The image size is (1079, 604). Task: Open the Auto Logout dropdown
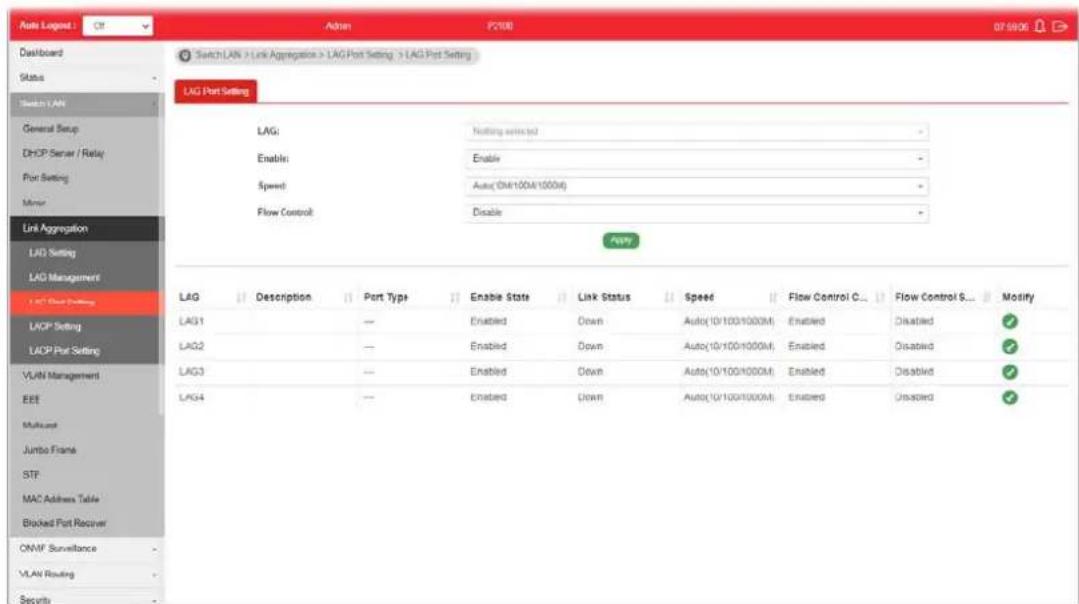click(x=118, y=26)
